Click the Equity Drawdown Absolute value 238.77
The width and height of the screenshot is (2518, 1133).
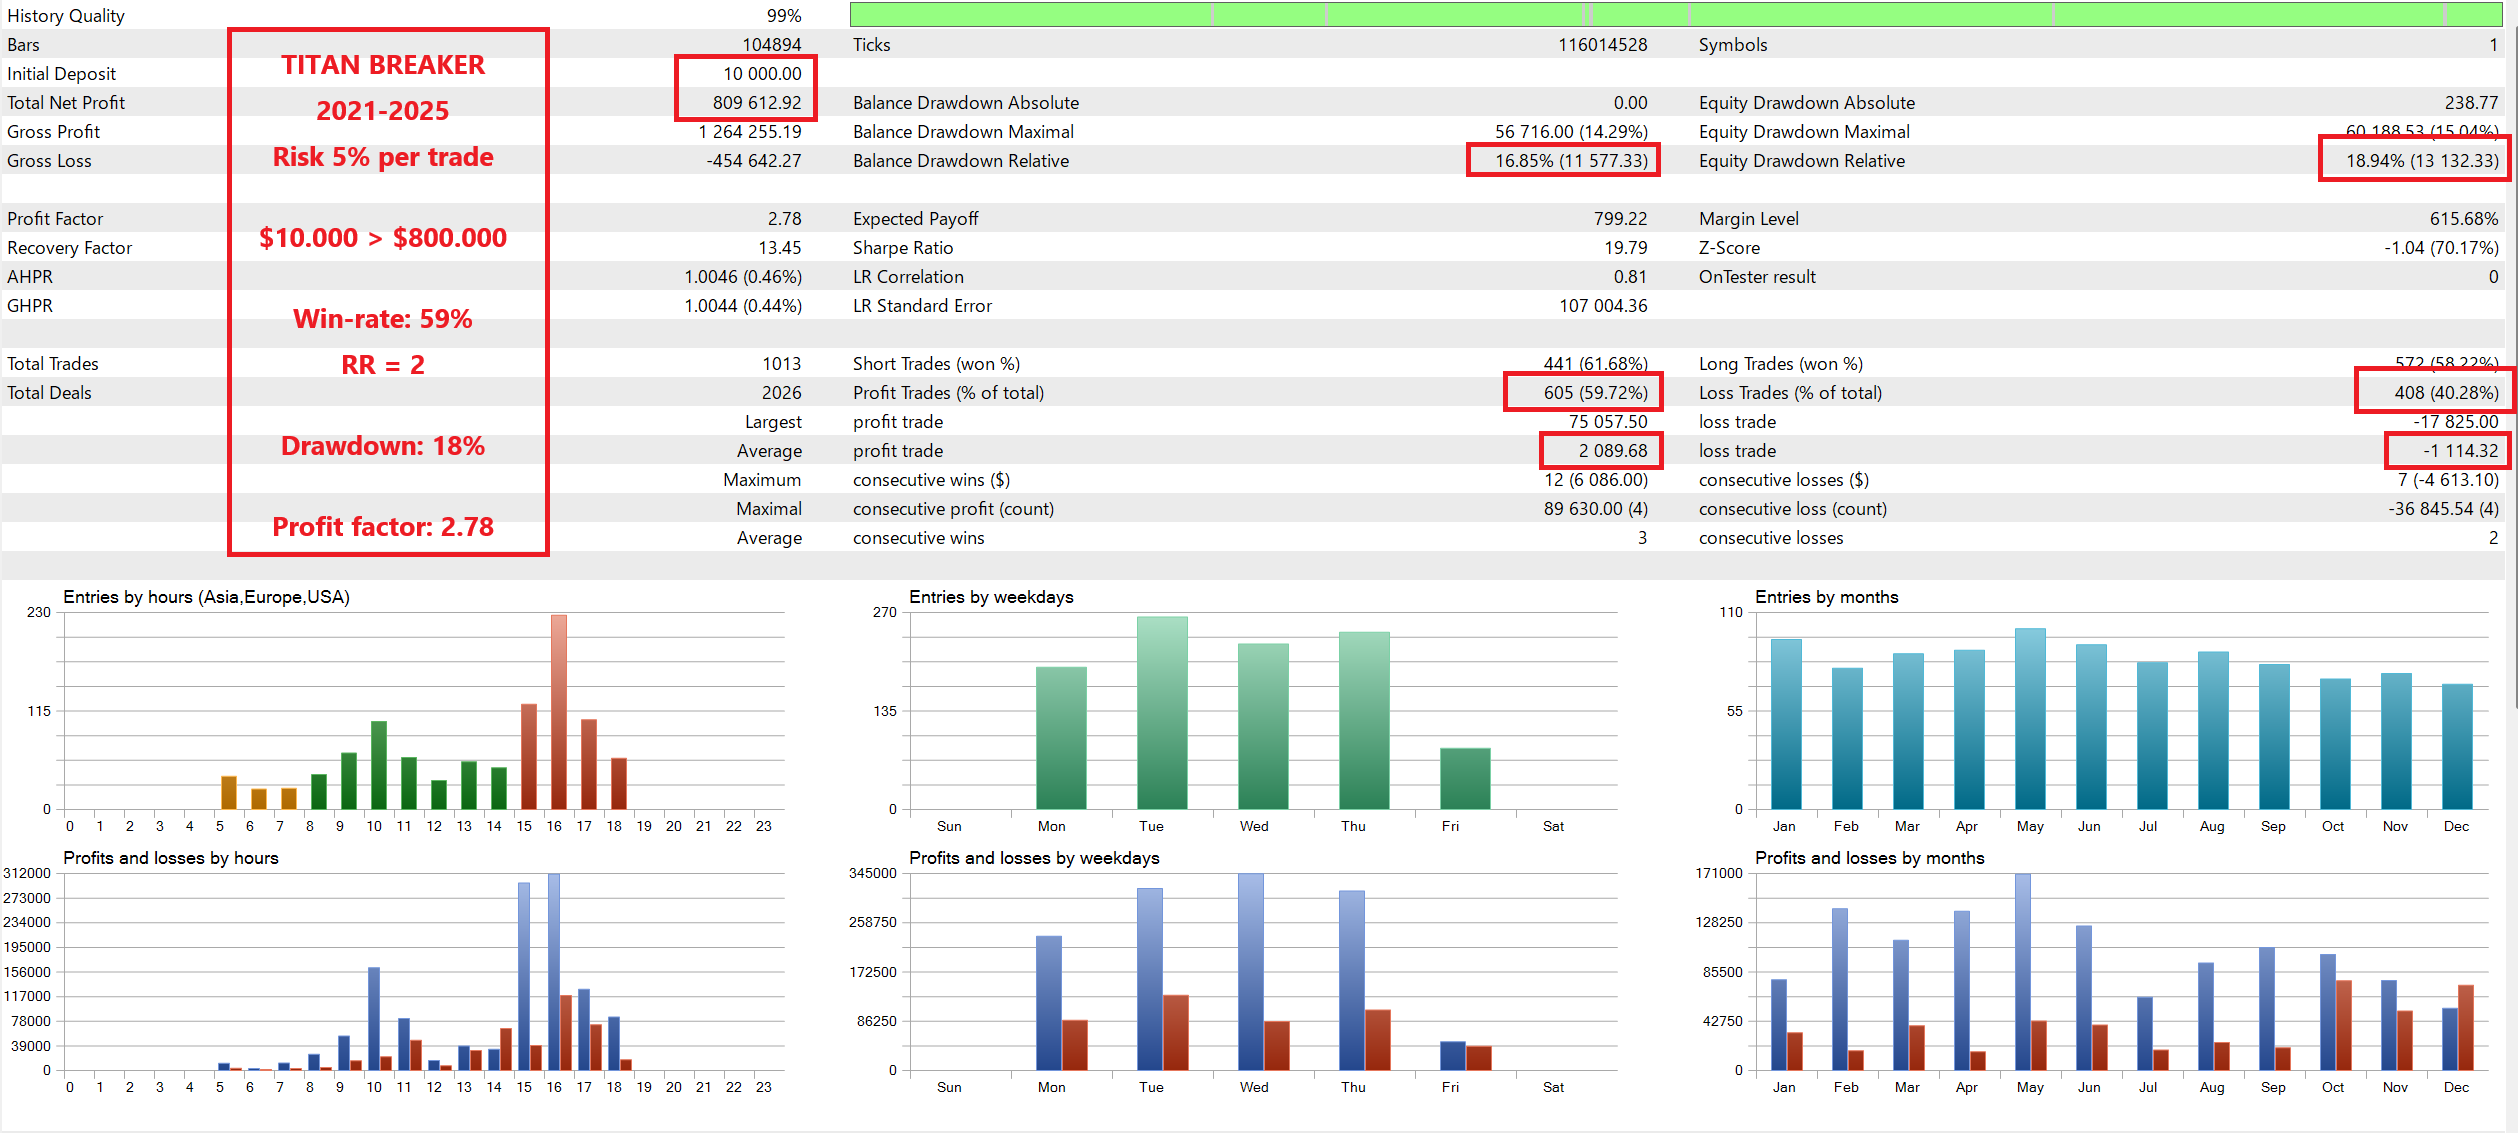point(2471,103)
